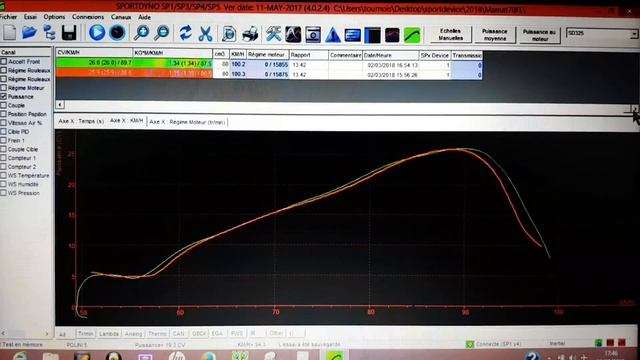Image resolution: width=640 pixels, height=360 pixels.
Task: Enable the WS Température checkbox
Action: [x=4, y=176]
